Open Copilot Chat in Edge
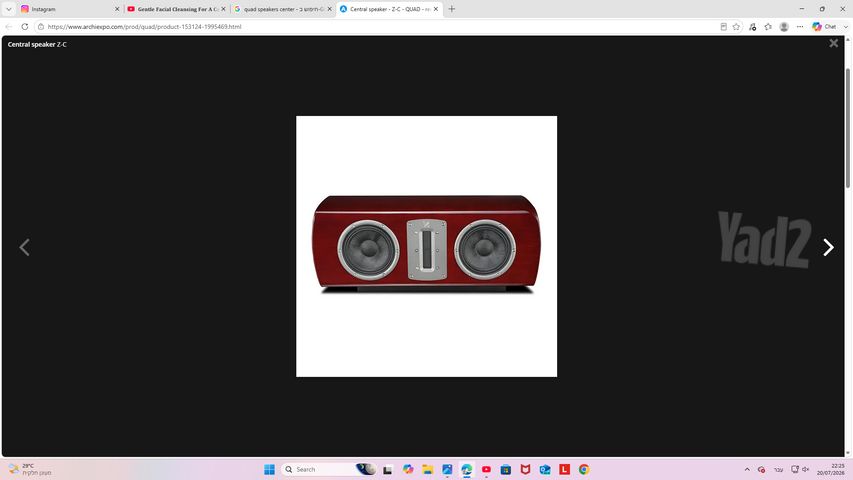853x480 pixels. point(825,27)
